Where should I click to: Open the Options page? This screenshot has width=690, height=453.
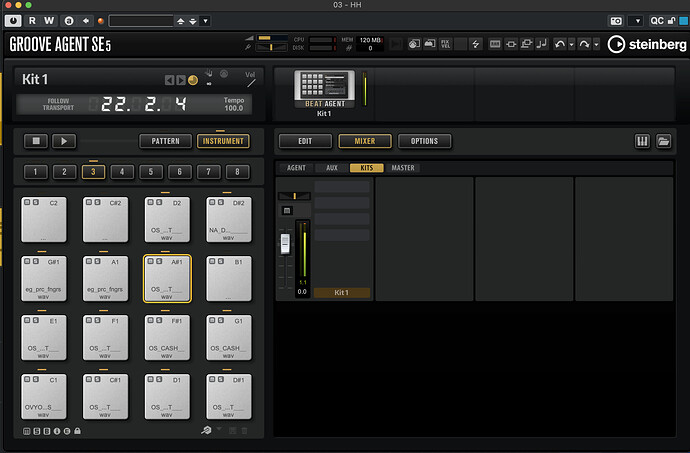tap(424, 141)
